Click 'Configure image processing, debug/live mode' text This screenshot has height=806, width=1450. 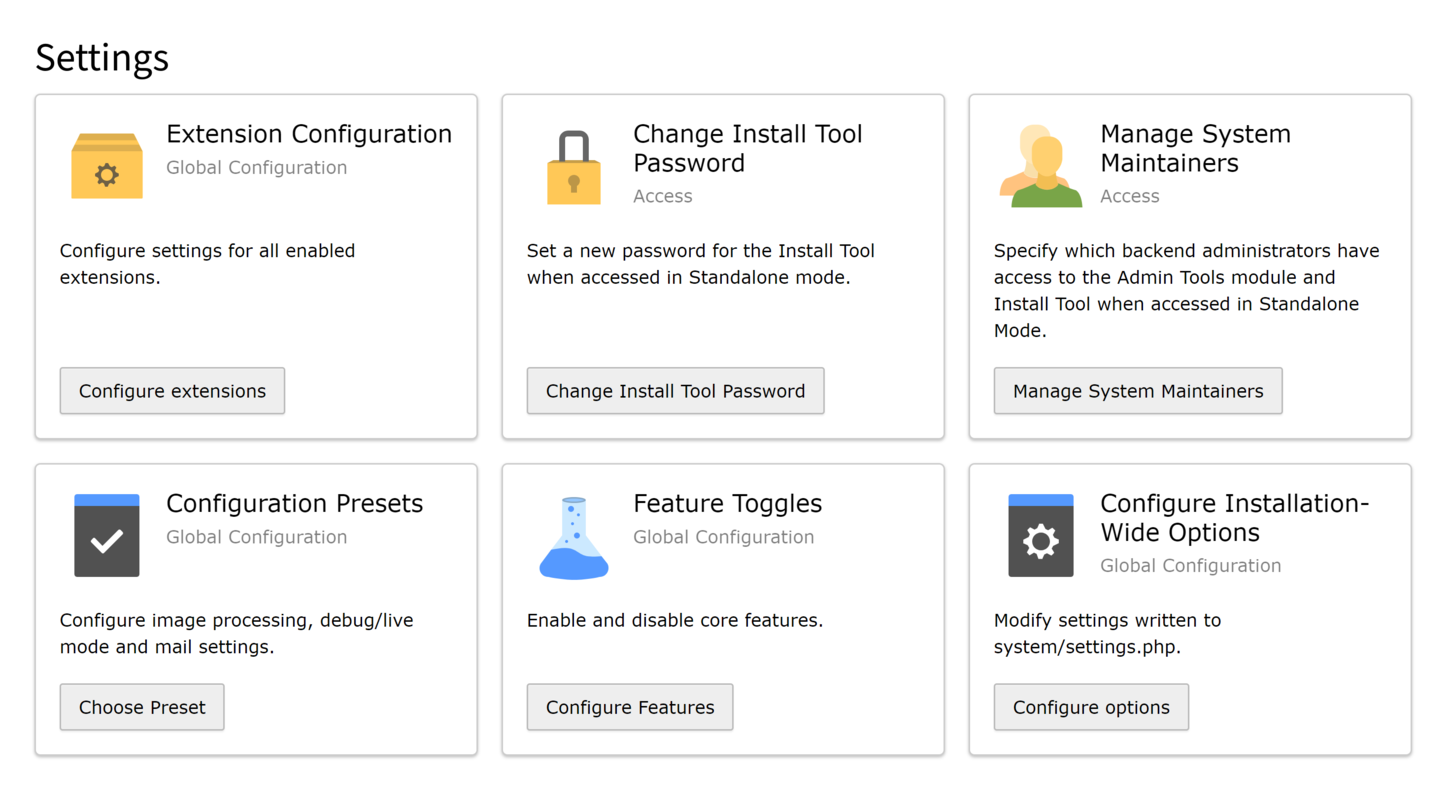[x=237, y=633]
